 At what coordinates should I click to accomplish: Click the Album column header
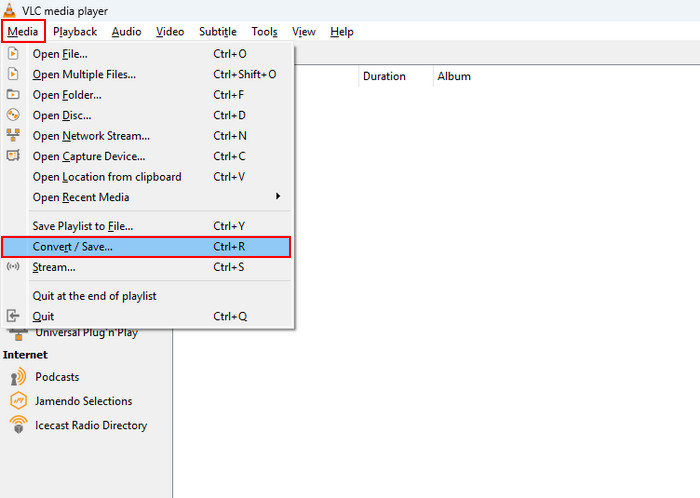tap(454, 76)
